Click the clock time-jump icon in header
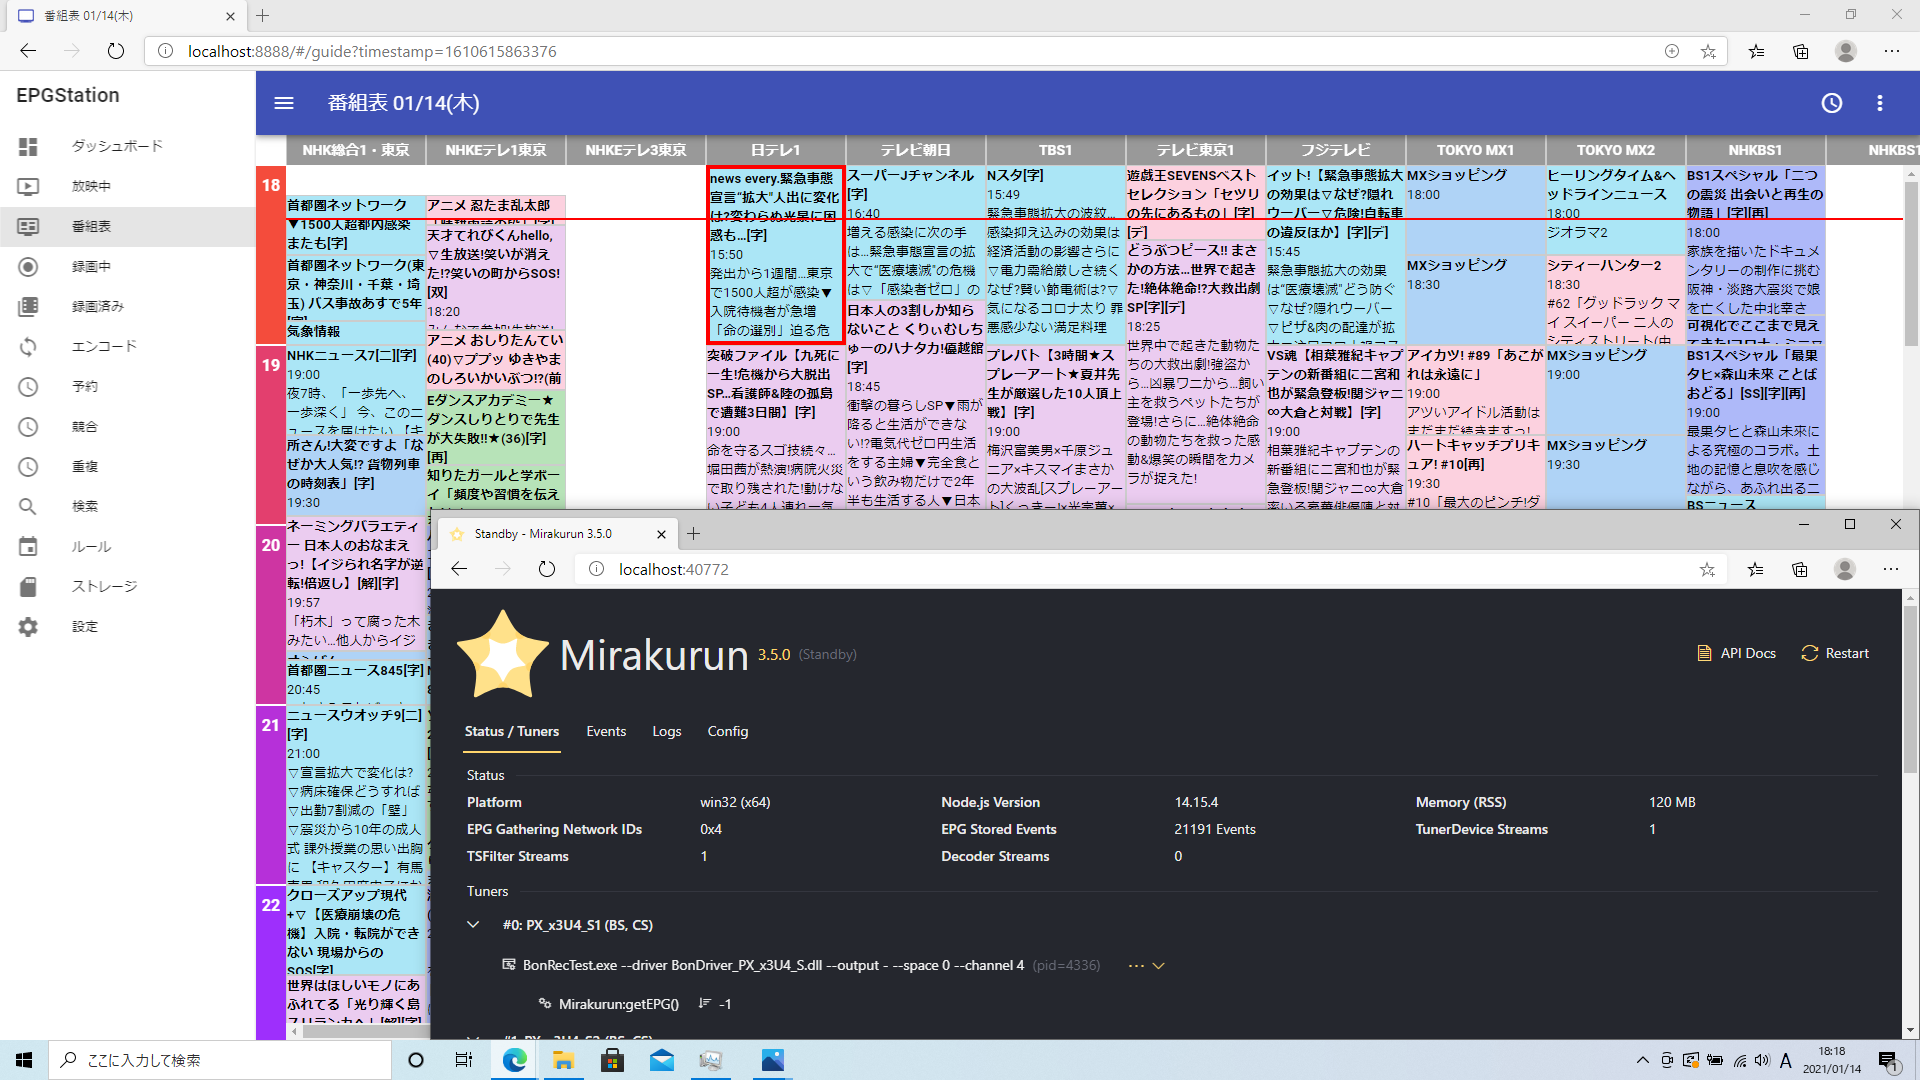The image size is (1920, 1080). click(1831, 103)
